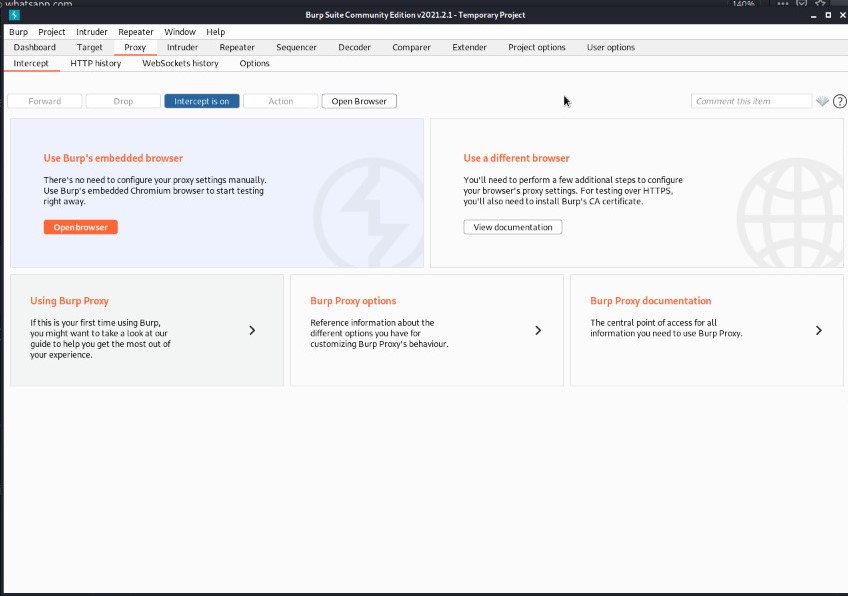Open the Project menu
848x596 pixels.
coord(52,32)
